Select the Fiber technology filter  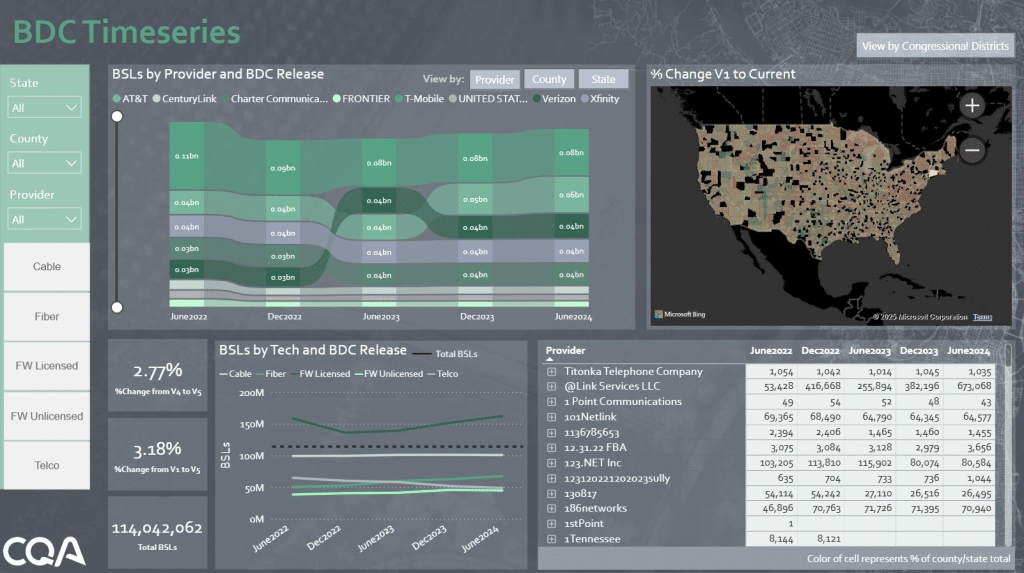[46, 316]
